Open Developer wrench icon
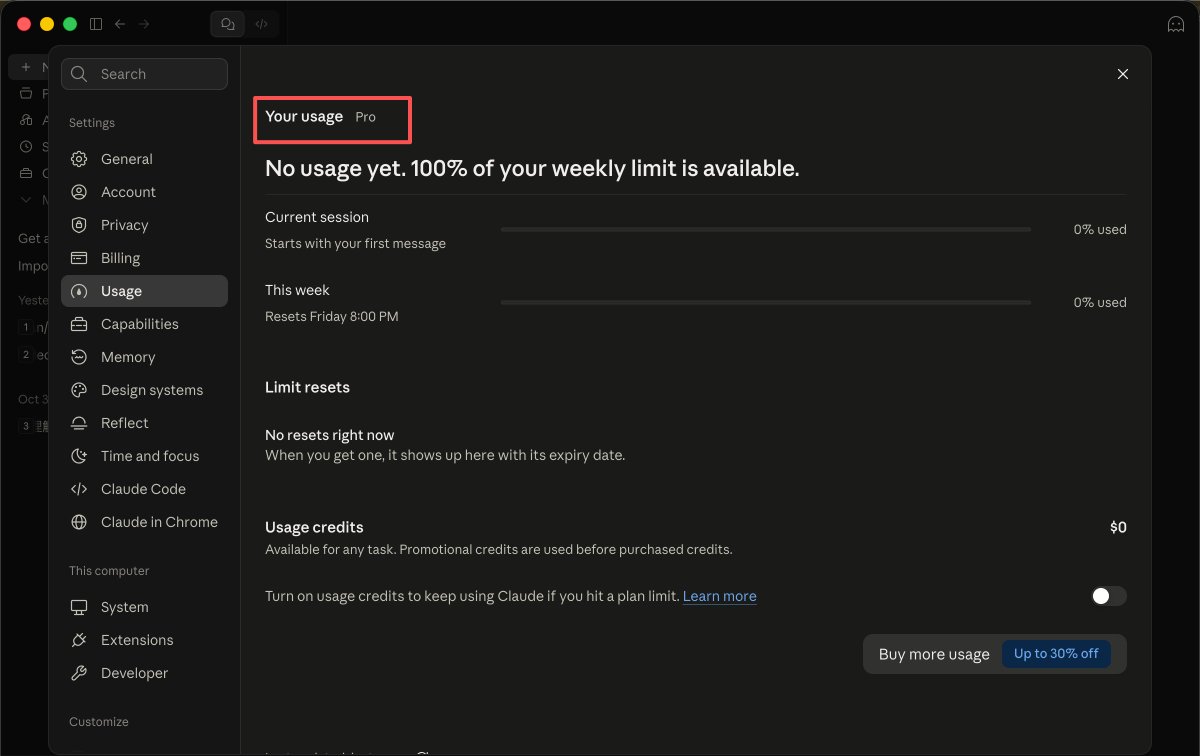The height and width of the screenshot is (756, 1200). [x=80, y=673]
